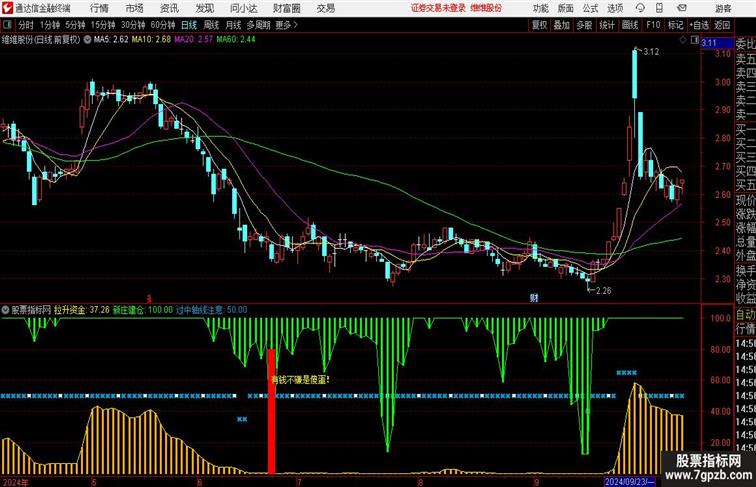Expand the 更多 periods list
Image resolution: width=756 pixels, height=487 pixels.
[287, 25]
